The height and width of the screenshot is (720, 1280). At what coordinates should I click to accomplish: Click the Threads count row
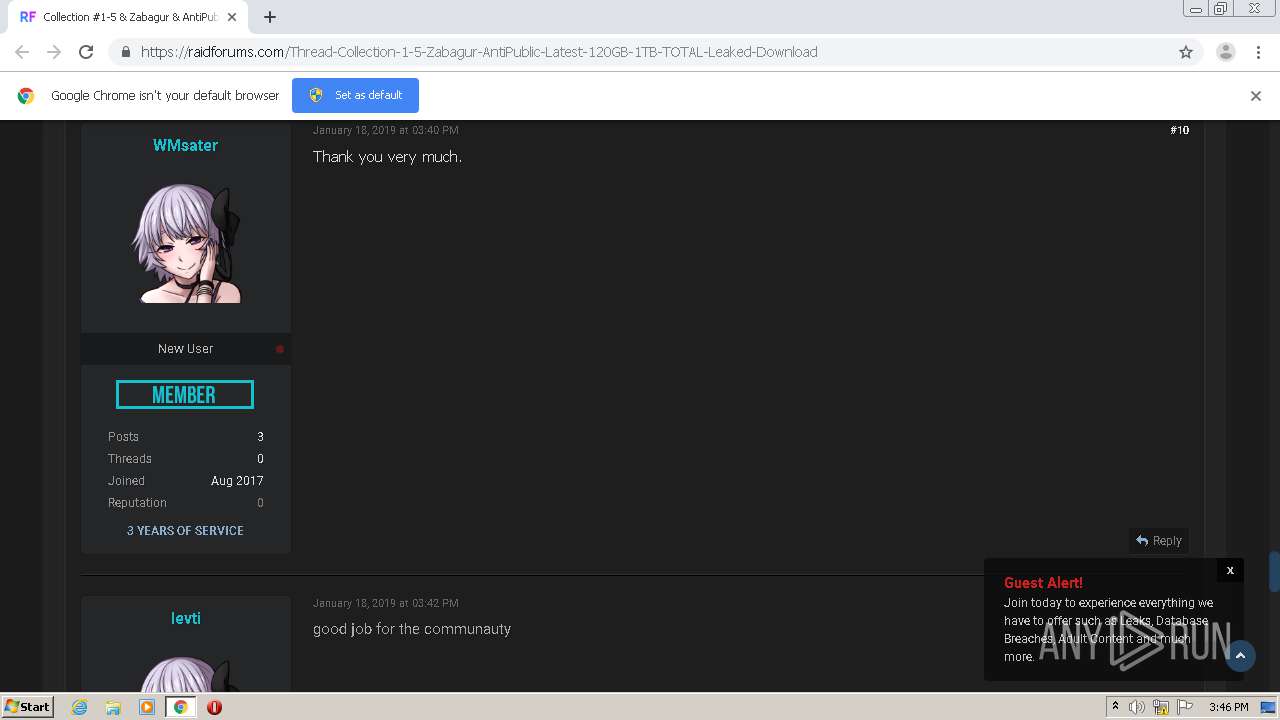pos(186,459)
